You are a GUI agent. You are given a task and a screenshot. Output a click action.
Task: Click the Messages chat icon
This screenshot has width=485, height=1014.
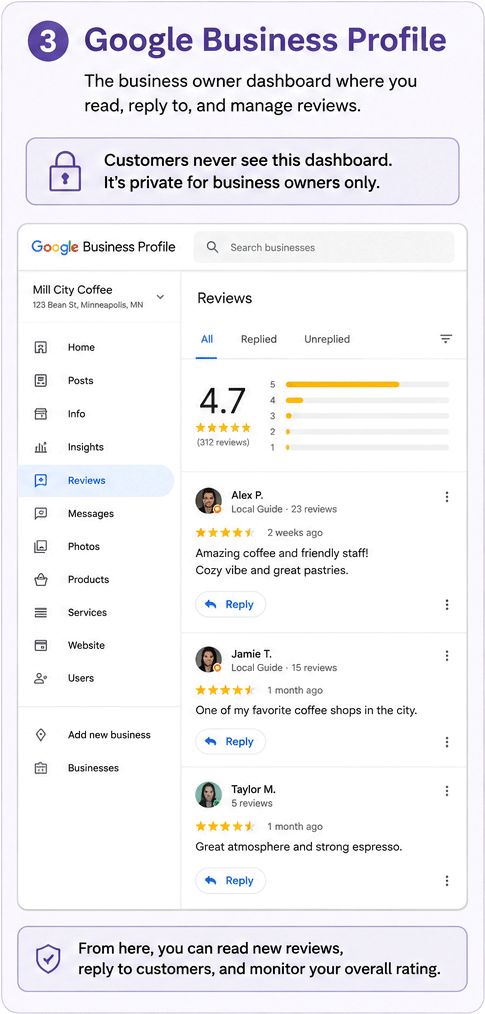click(x=40, y=513)
